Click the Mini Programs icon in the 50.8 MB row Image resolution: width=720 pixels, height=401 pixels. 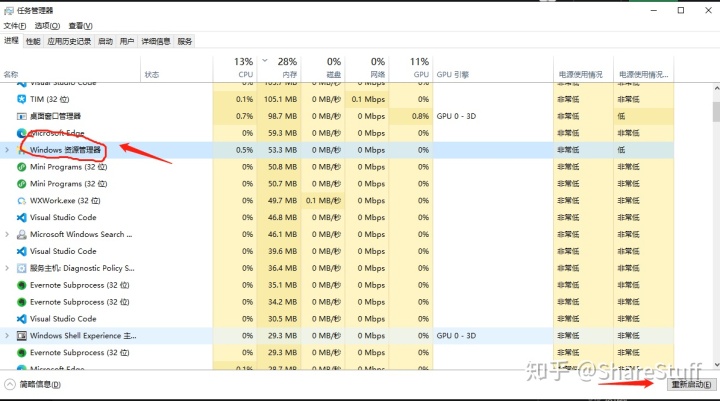click(x=22, y=167)
